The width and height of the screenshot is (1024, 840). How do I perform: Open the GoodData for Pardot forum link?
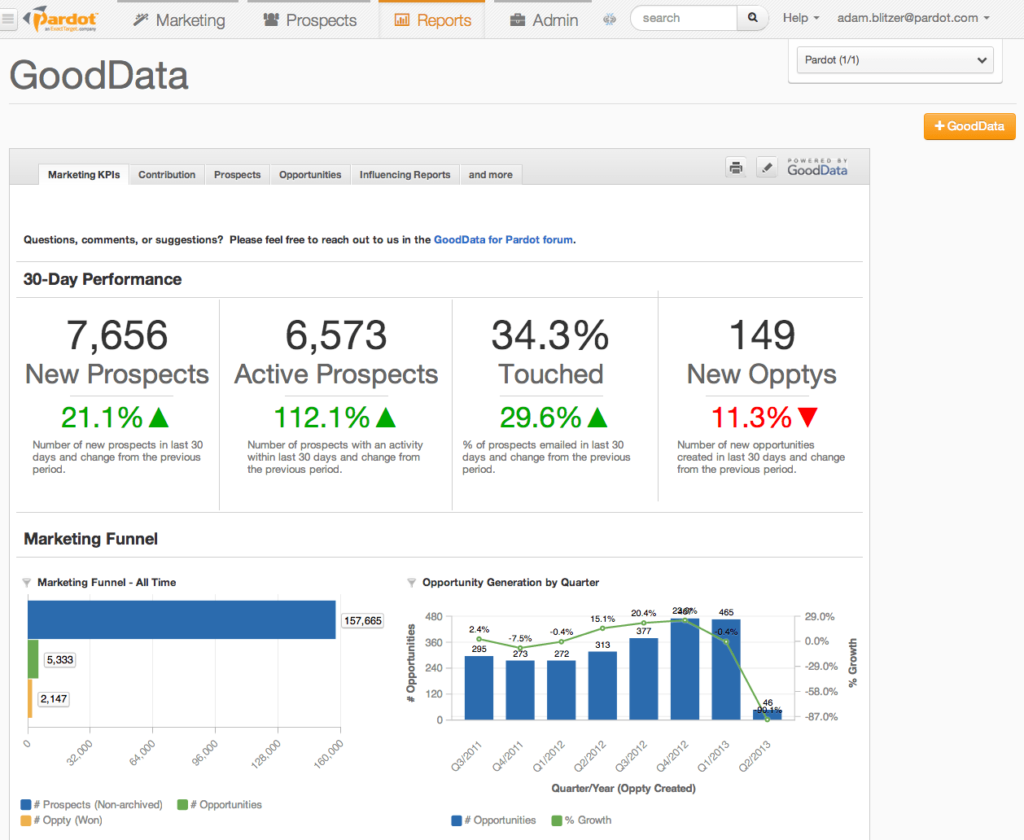pos(504,239)
